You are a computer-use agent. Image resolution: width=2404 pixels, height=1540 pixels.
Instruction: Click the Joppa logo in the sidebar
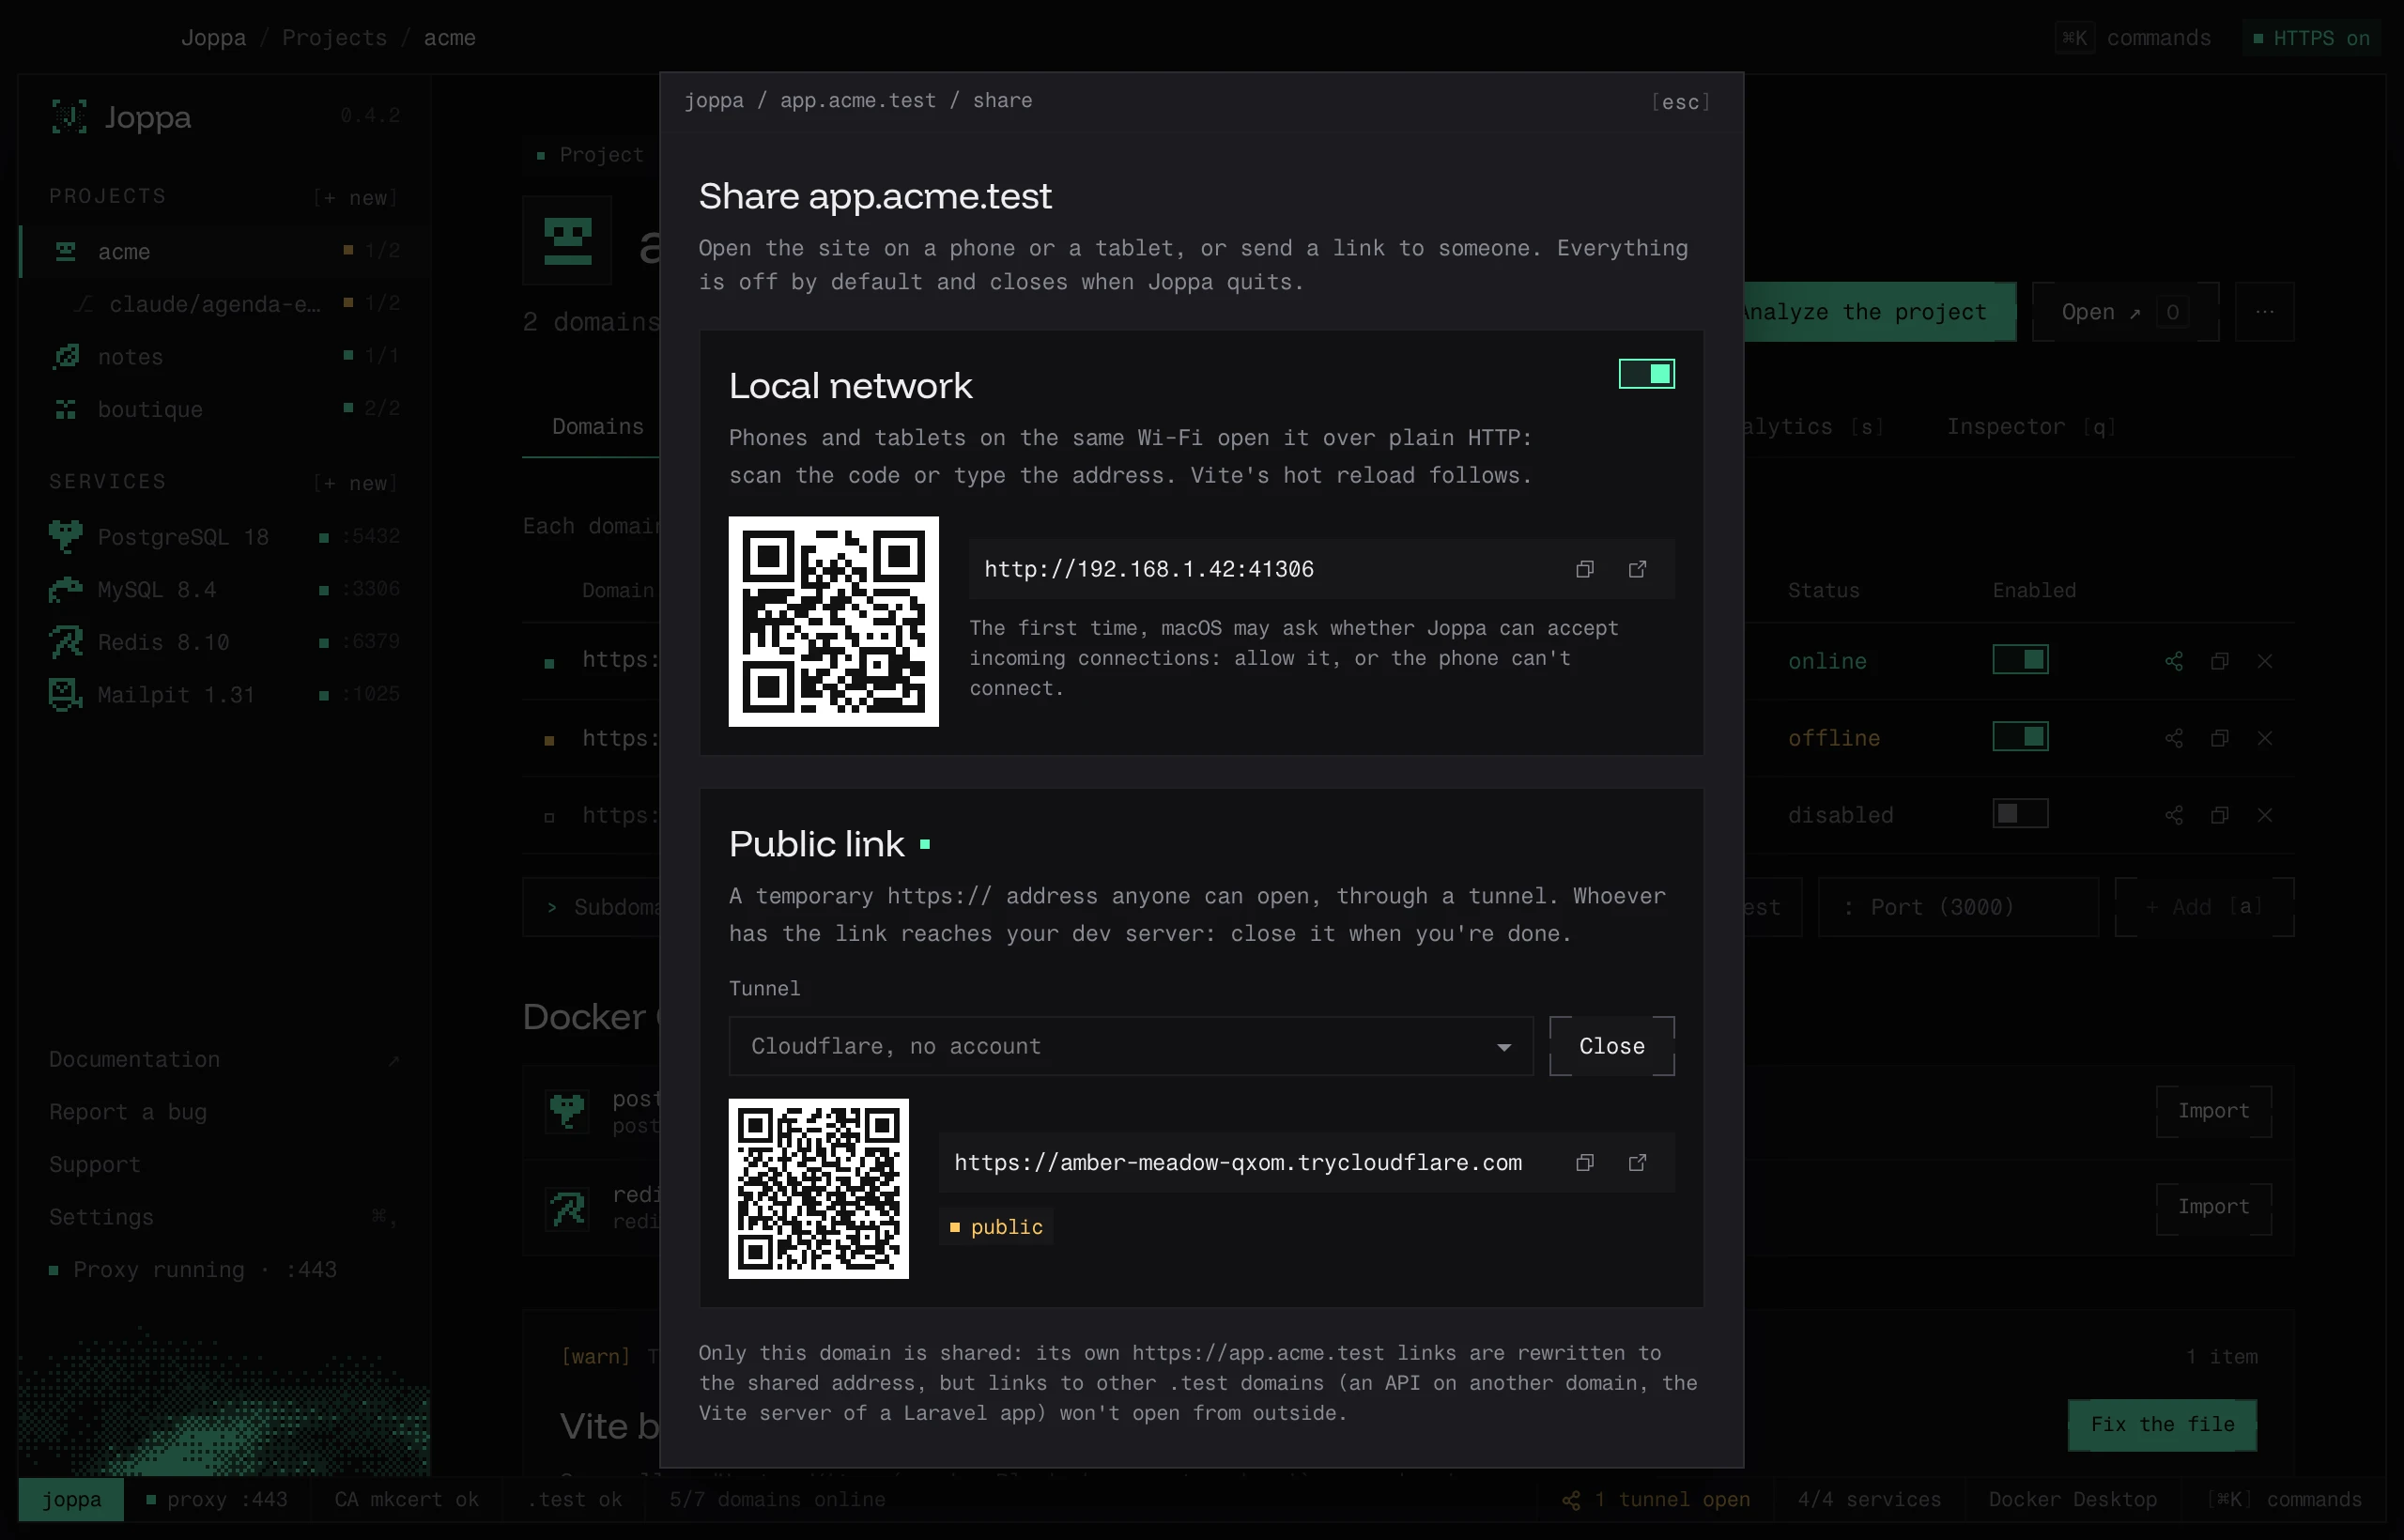tap(69, 117)
